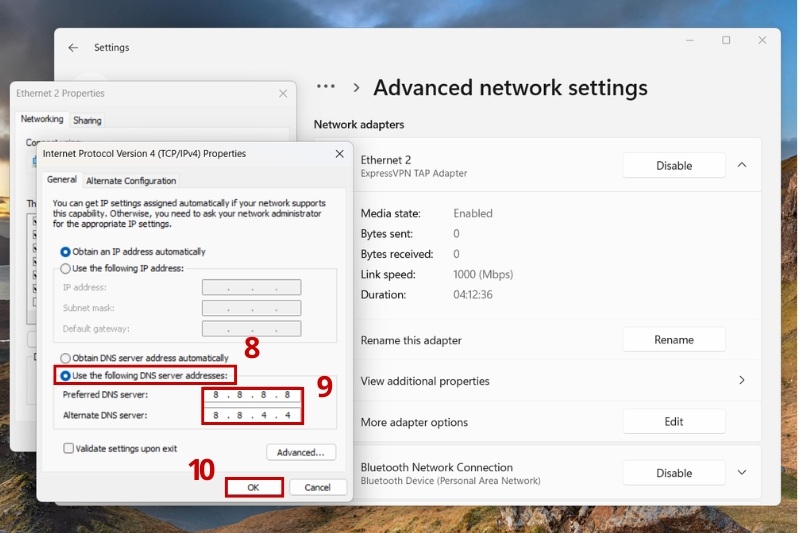Click the IP address field

coord(252,287)
